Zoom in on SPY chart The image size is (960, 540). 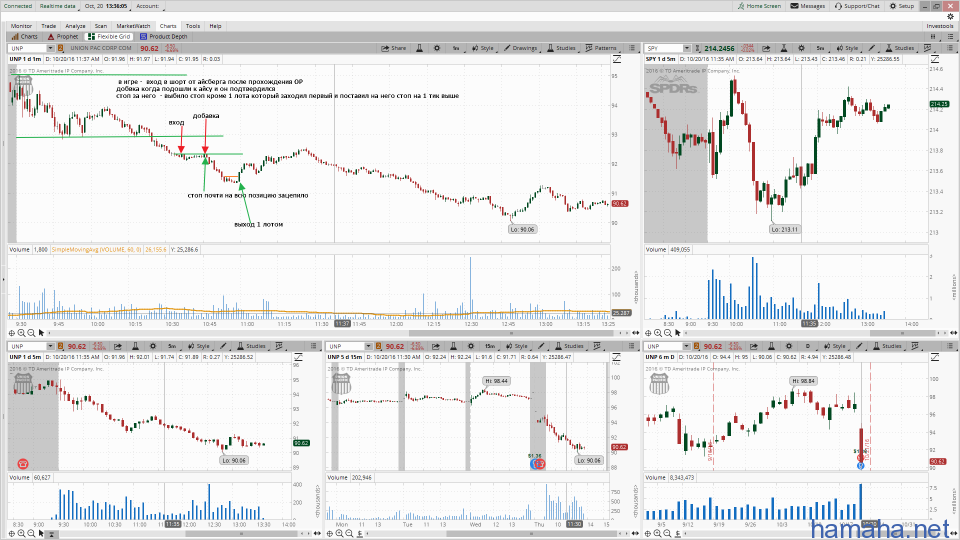pos(658,333)
